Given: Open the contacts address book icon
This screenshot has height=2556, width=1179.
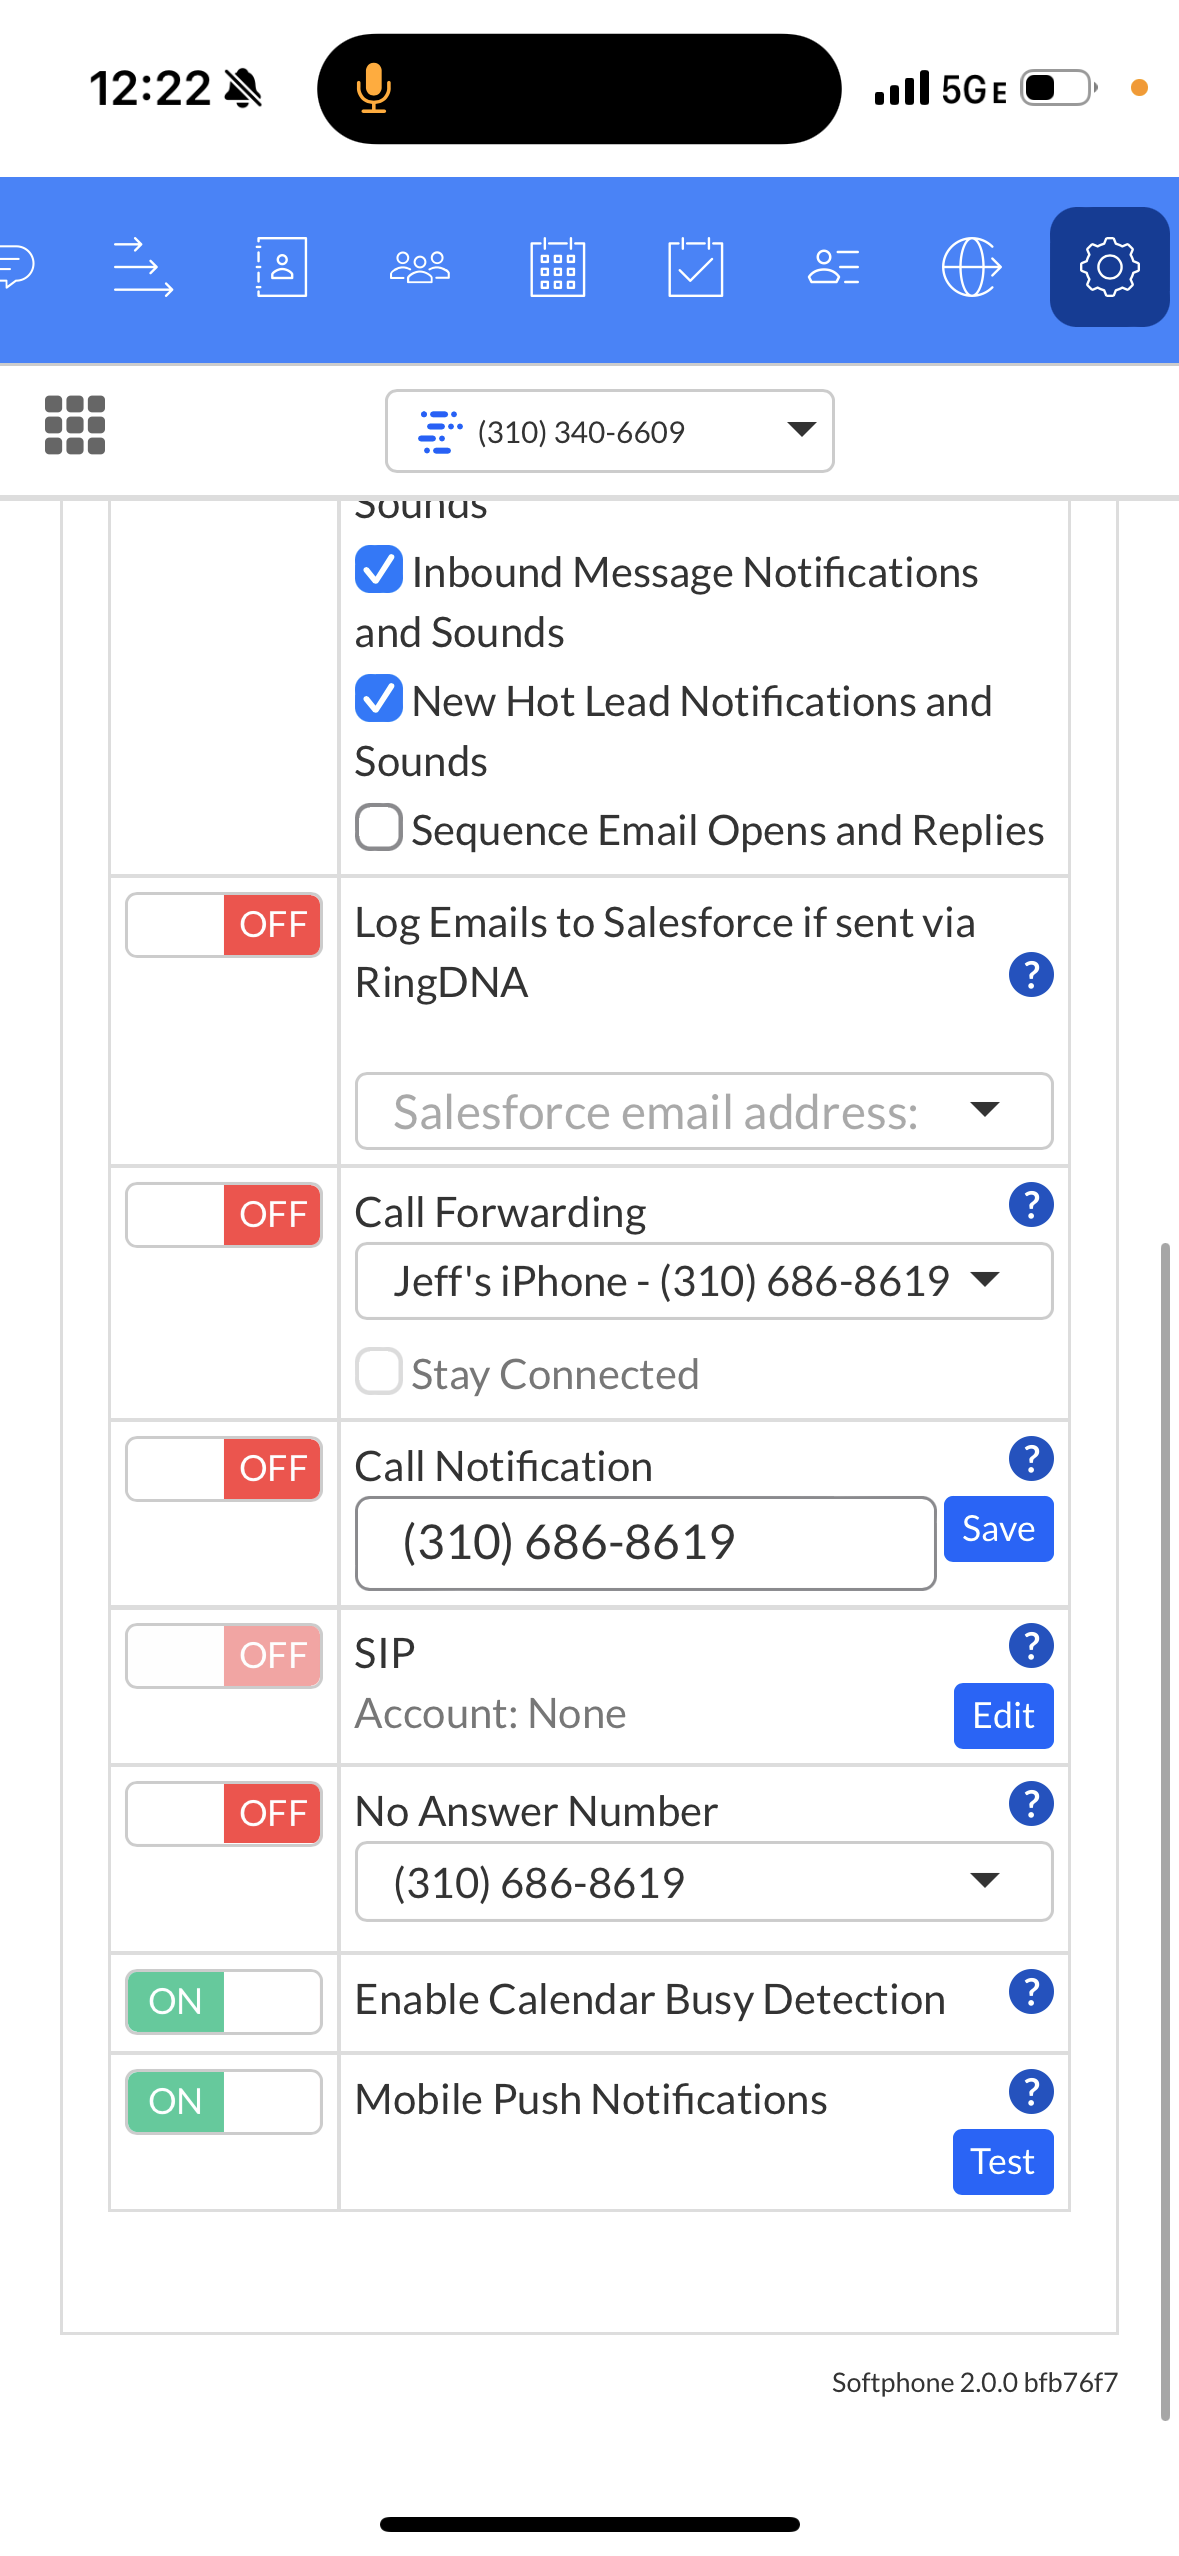Looking at the screenshot, I should 281,267.
